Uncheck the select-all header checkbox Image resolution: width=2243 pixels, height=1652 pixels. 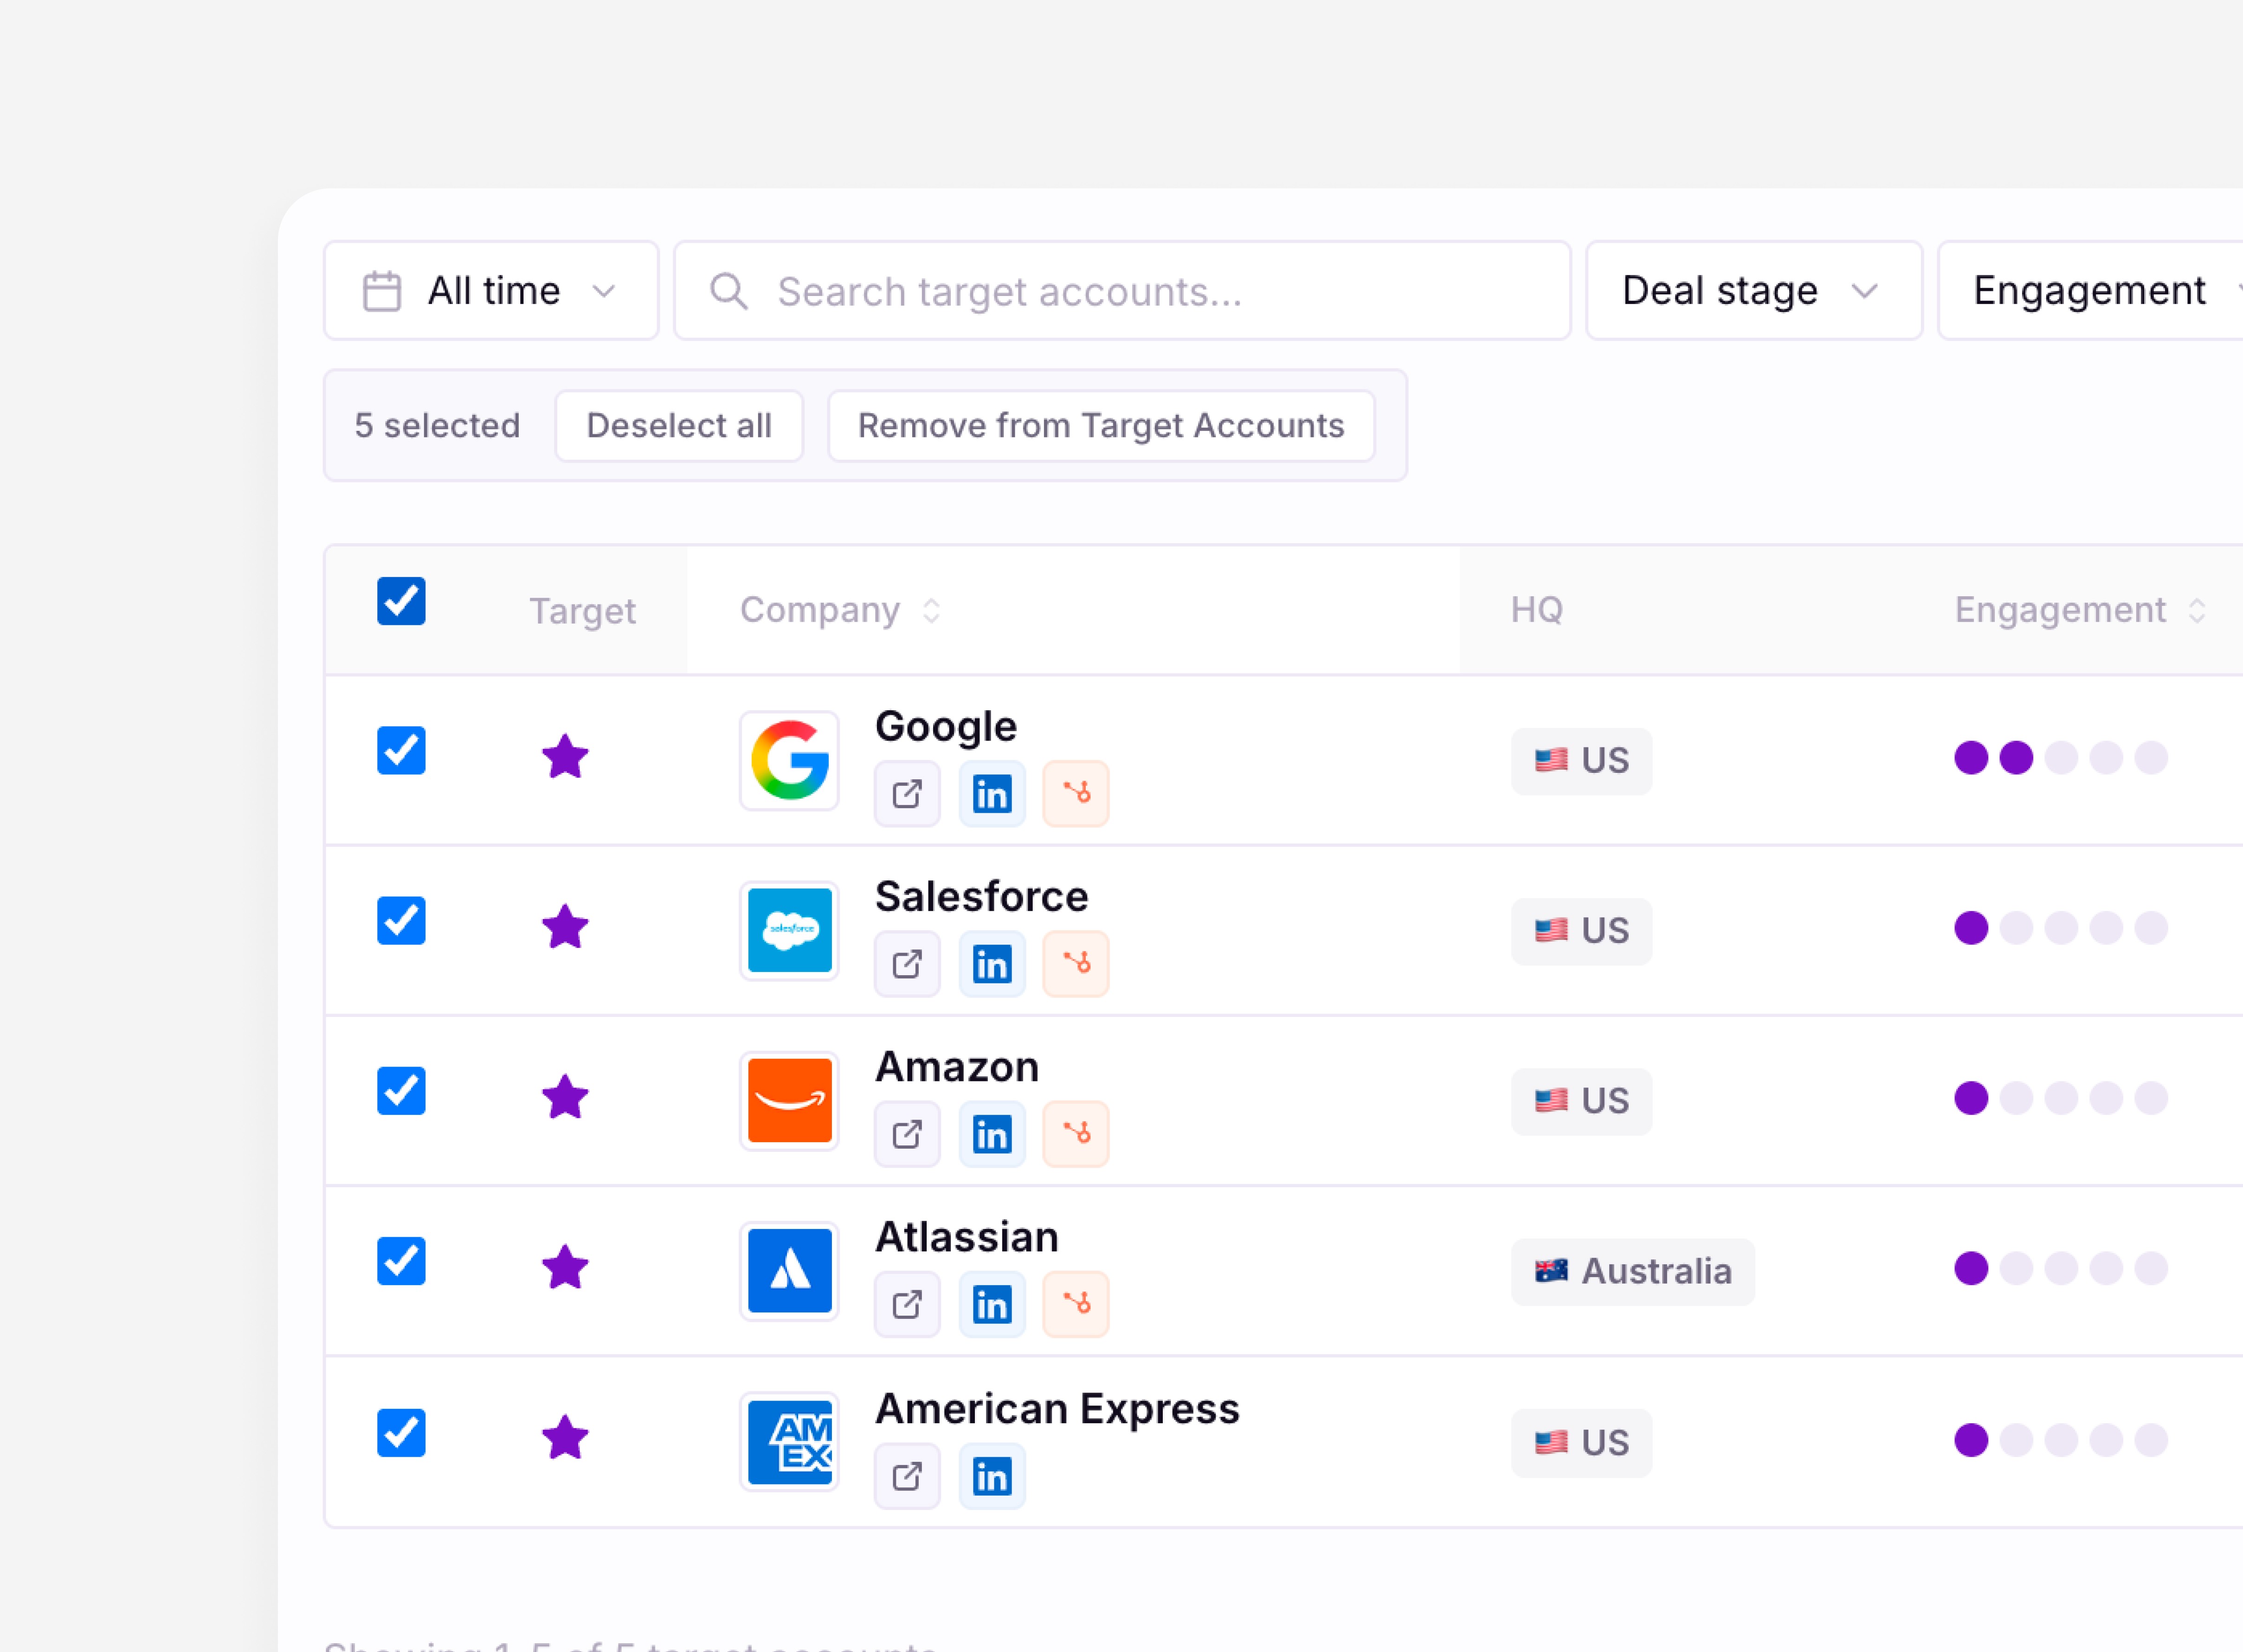click(x=401, y=601)
